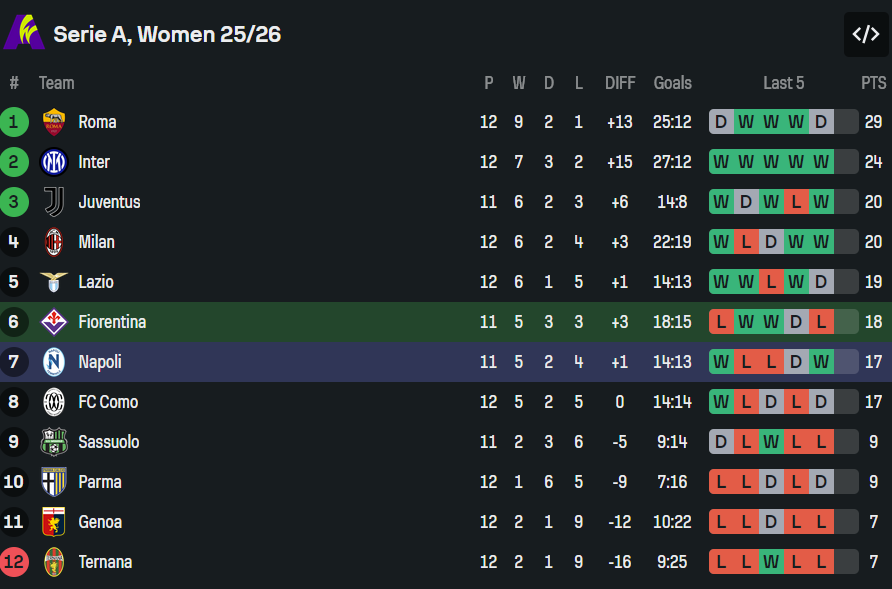This screenshot has height=589, width=892.
Task: Open the Genoa team page
Action: (x=100, y=522)
